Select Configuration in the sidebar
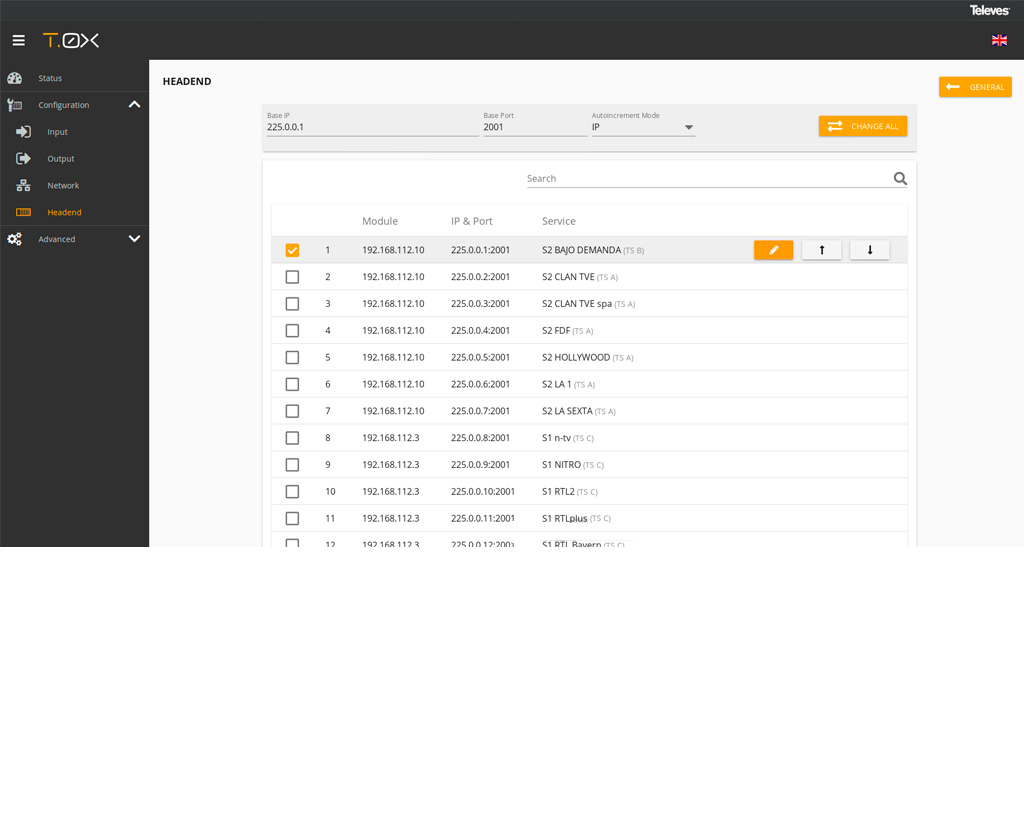Screen dimensions: 1024x825 click(x=63, y=105)
